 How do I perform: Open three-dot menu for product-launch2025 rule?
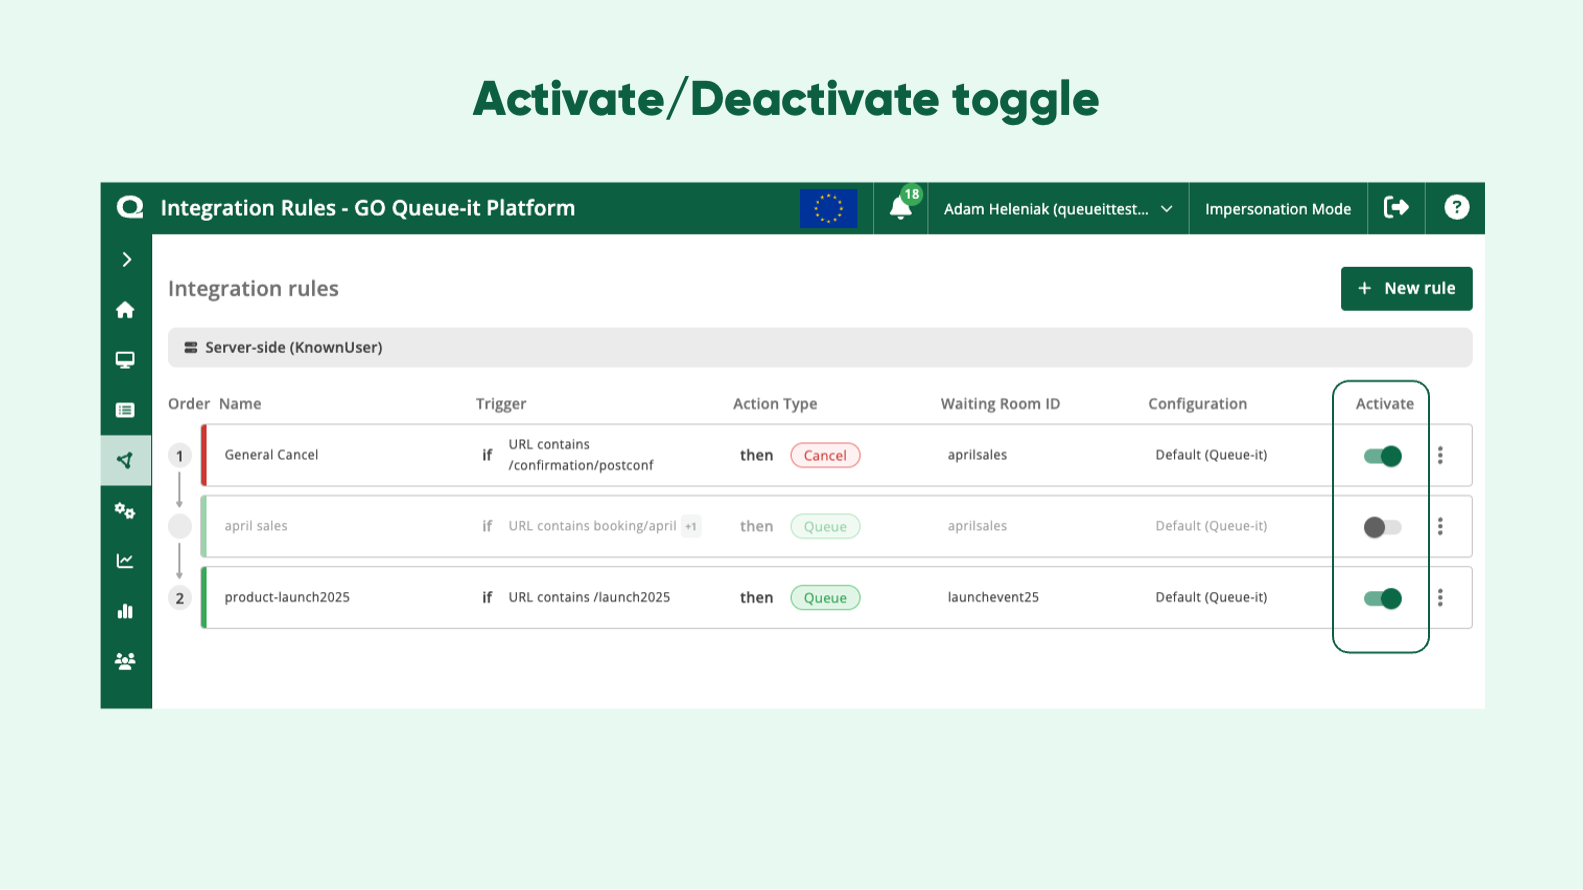(1440, 598)
